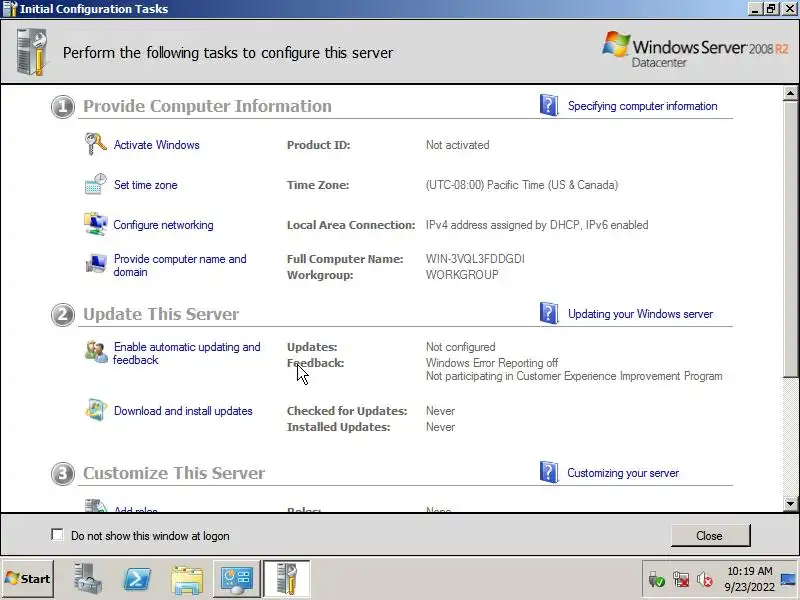This screenshot has height=600, width=800.
Task: Click the Updates Not configured value
Action: (x=460, y=347)
